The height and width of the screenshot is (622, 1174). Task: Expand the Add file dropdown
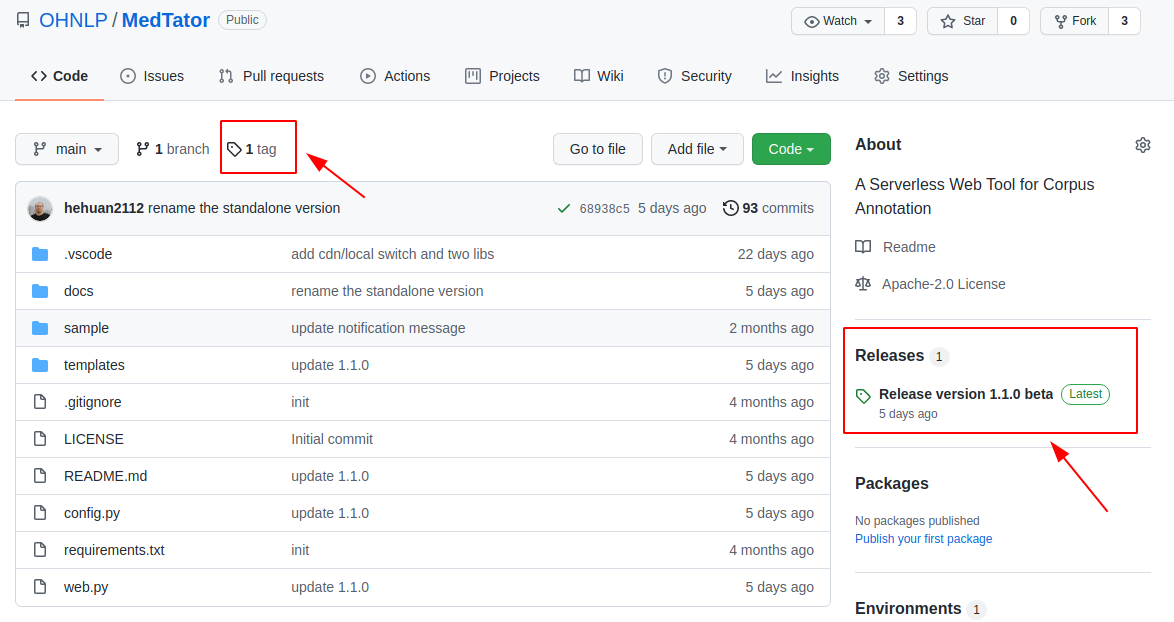point(697,149)
